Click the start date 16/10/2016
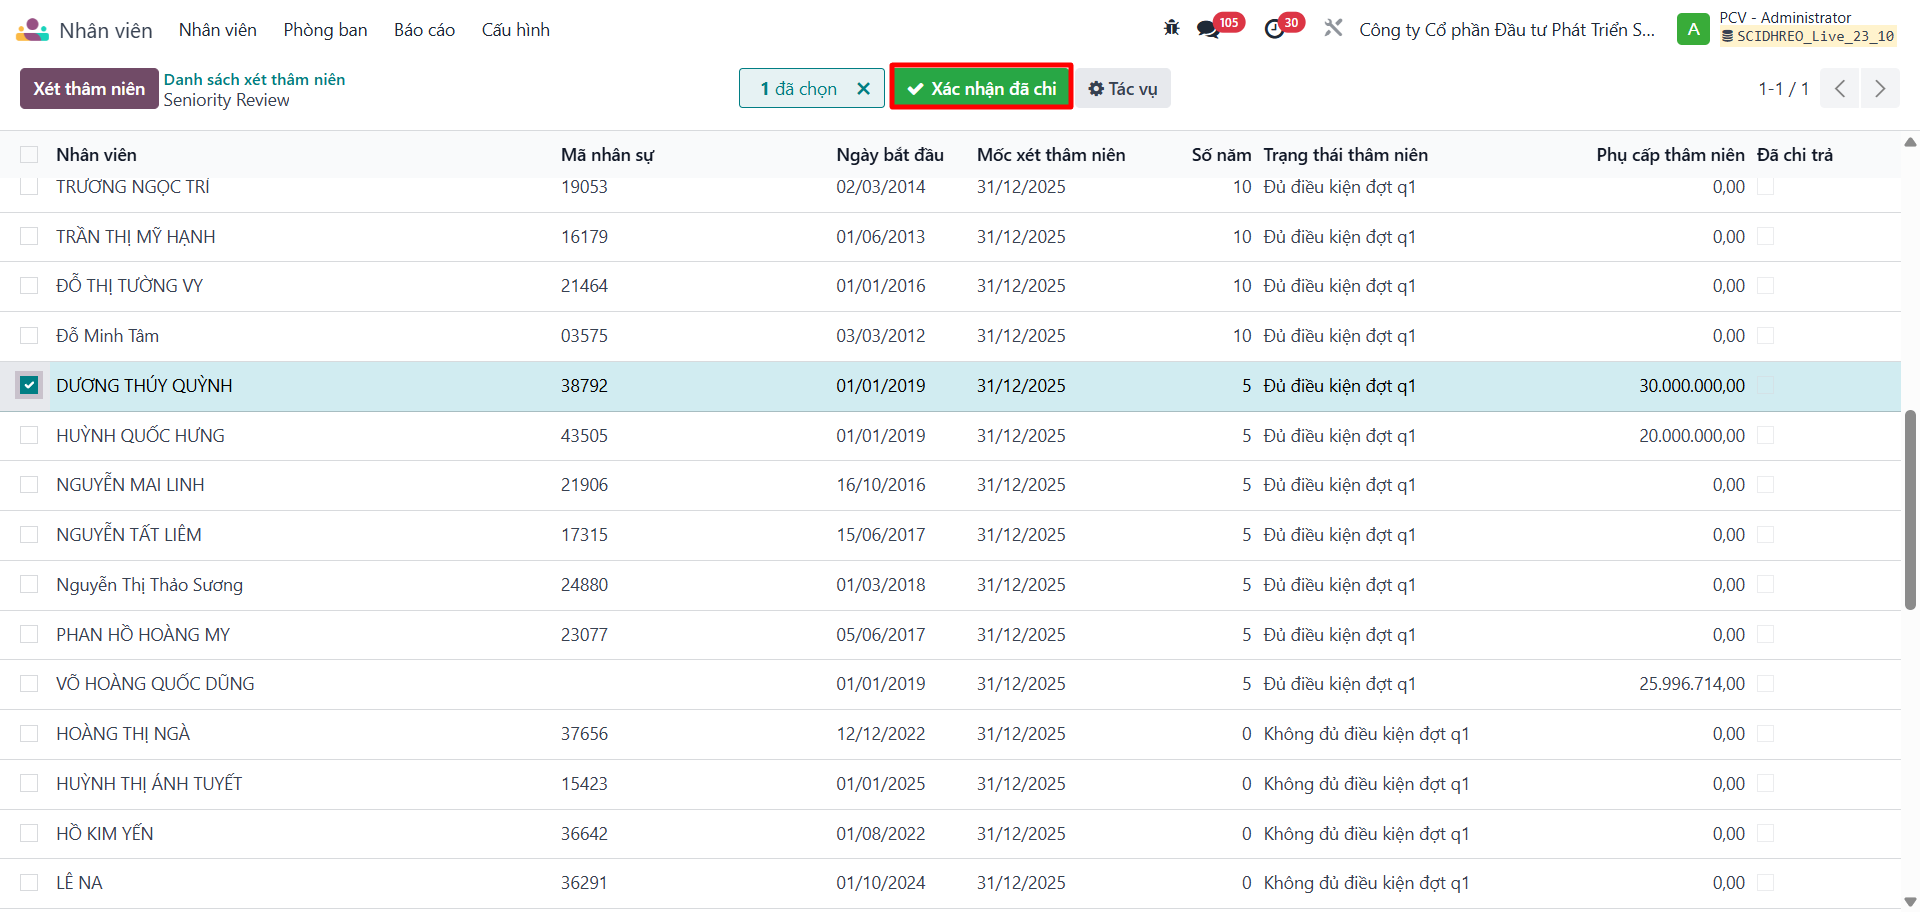The image size is (1920, 912). tap(881, 485)
